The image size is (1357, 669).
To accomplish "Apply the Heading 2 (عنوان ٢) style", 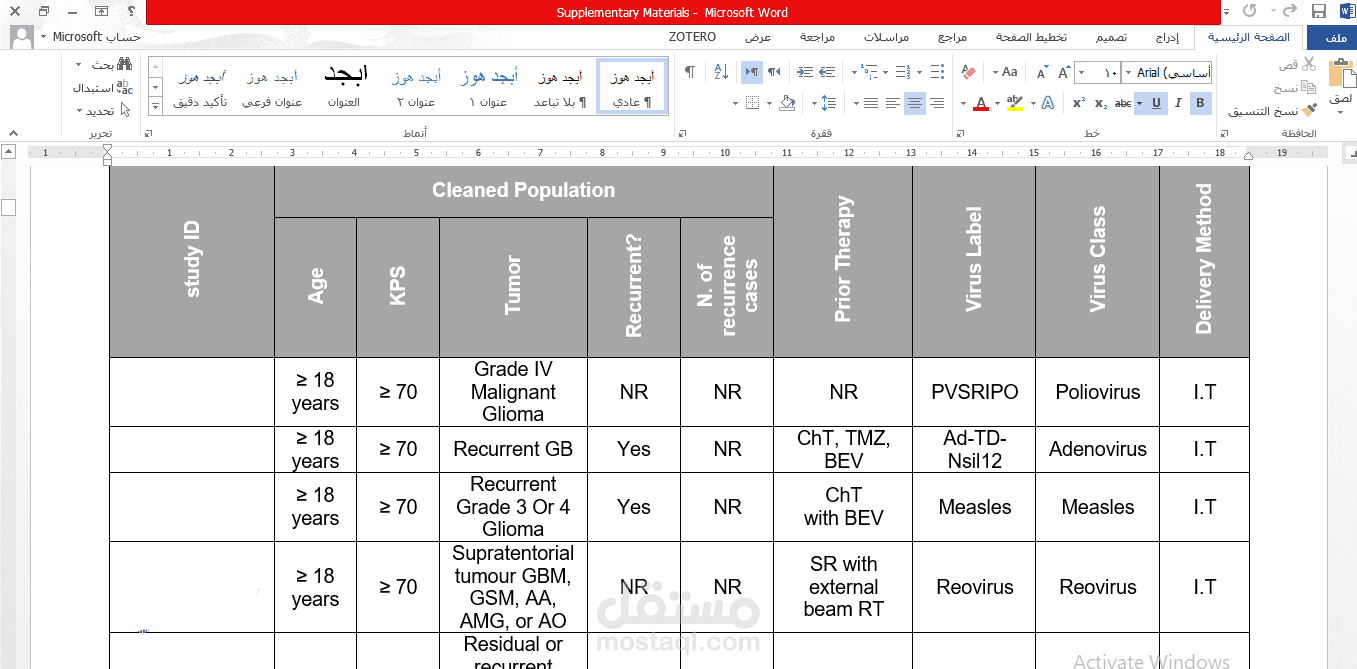I will [x=416, y=87].
